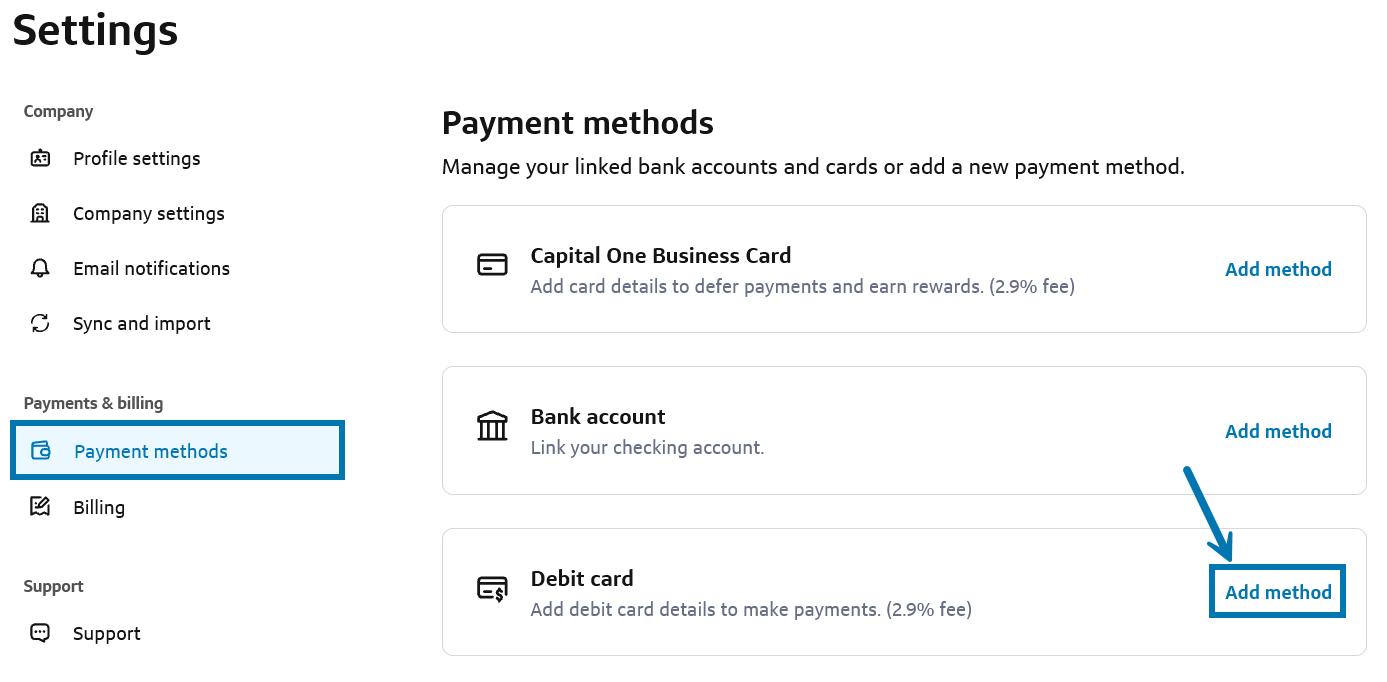The height and width of the screenshot is (682, 1387).
Task: Click the Billing receipt icon
Action: 40,507
